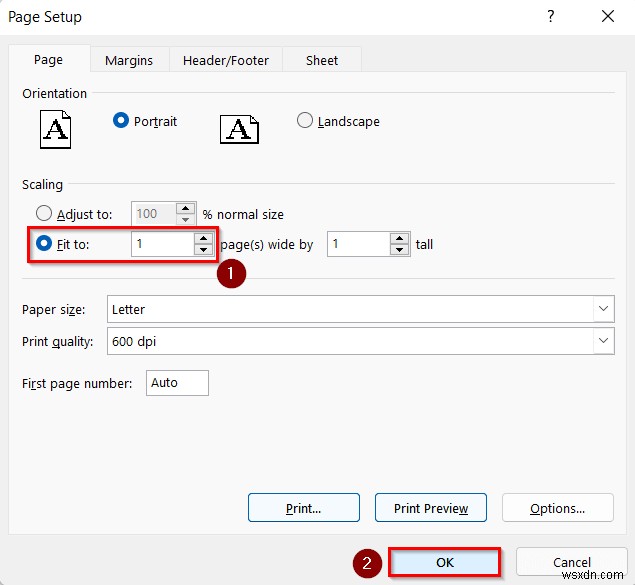The width and height of the screenshot is (635, 585).
Task: Decrease the Adjust to percentage value
Action: (x=185, y=219)
